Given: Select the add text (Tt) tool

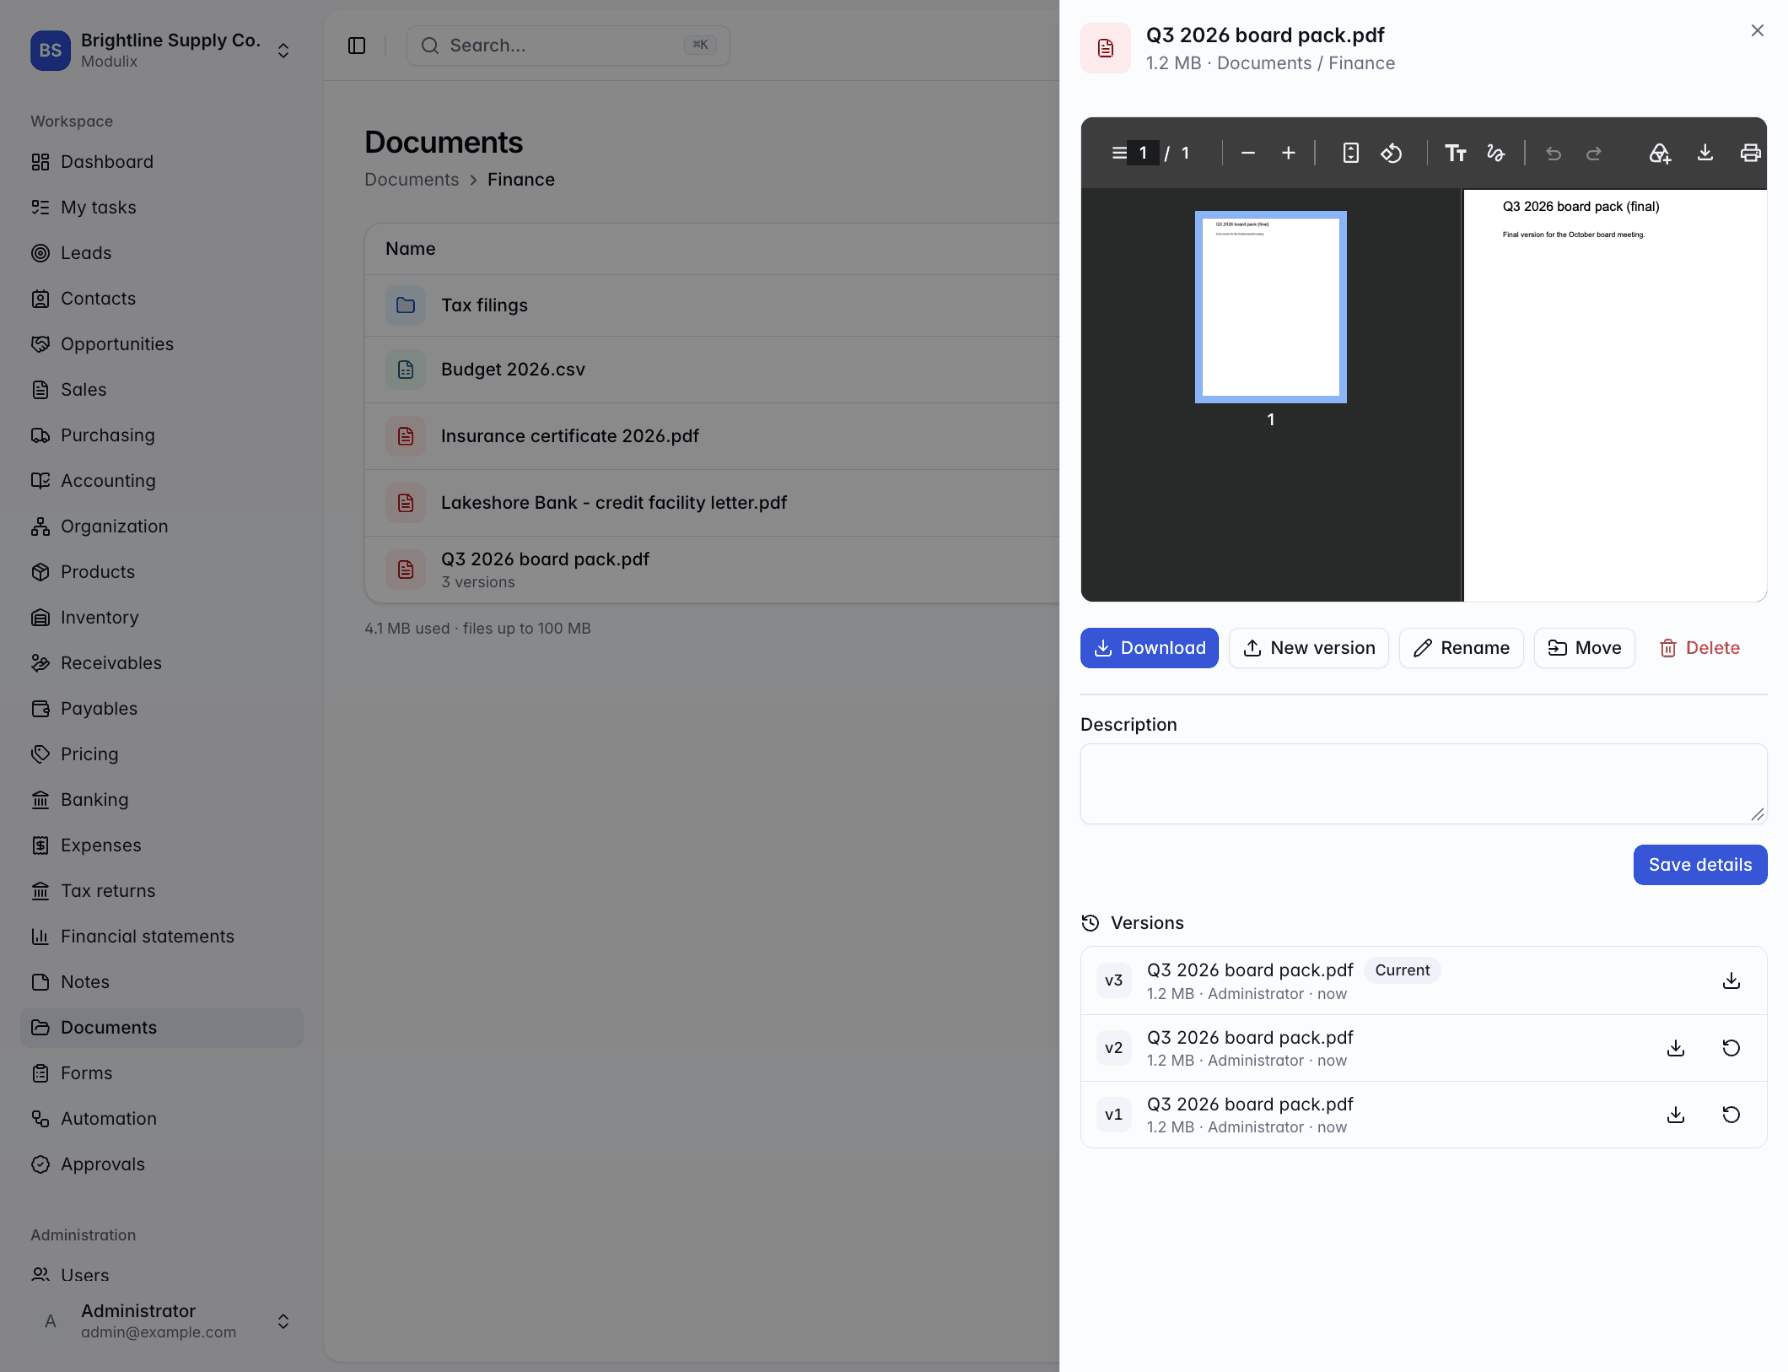Looking at the screenshot, I should point(1456,153).
